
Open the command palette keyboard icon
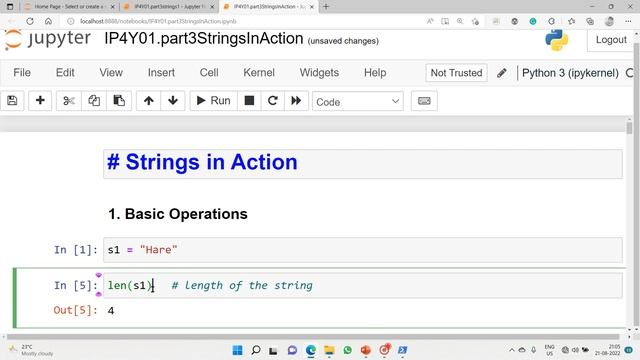[x=424, y=101]
